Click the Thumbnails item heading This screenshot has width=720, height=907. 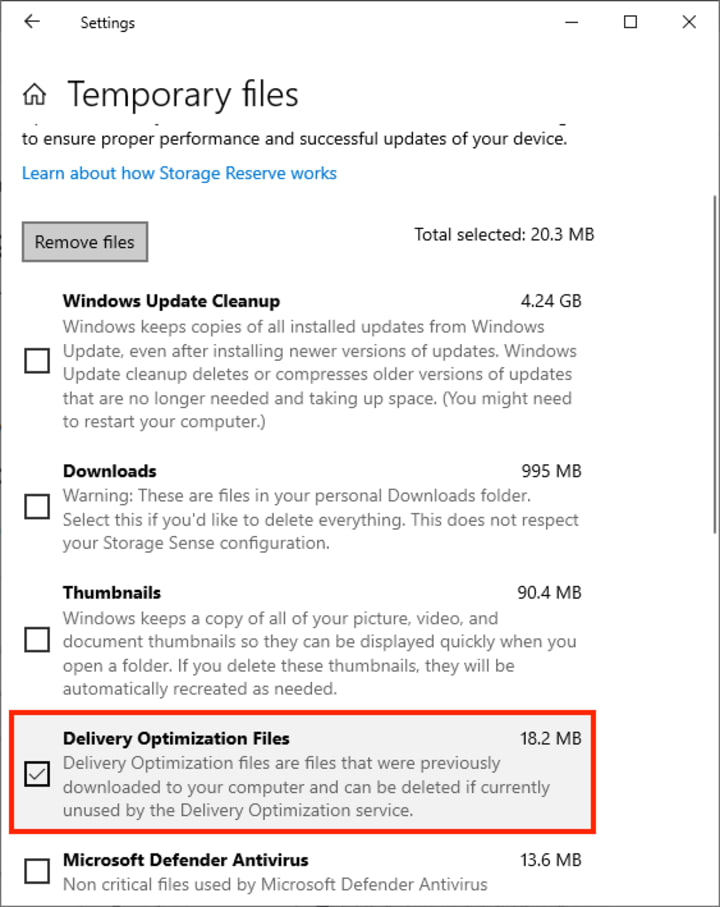pyautogui.click(x=112, y=593)
